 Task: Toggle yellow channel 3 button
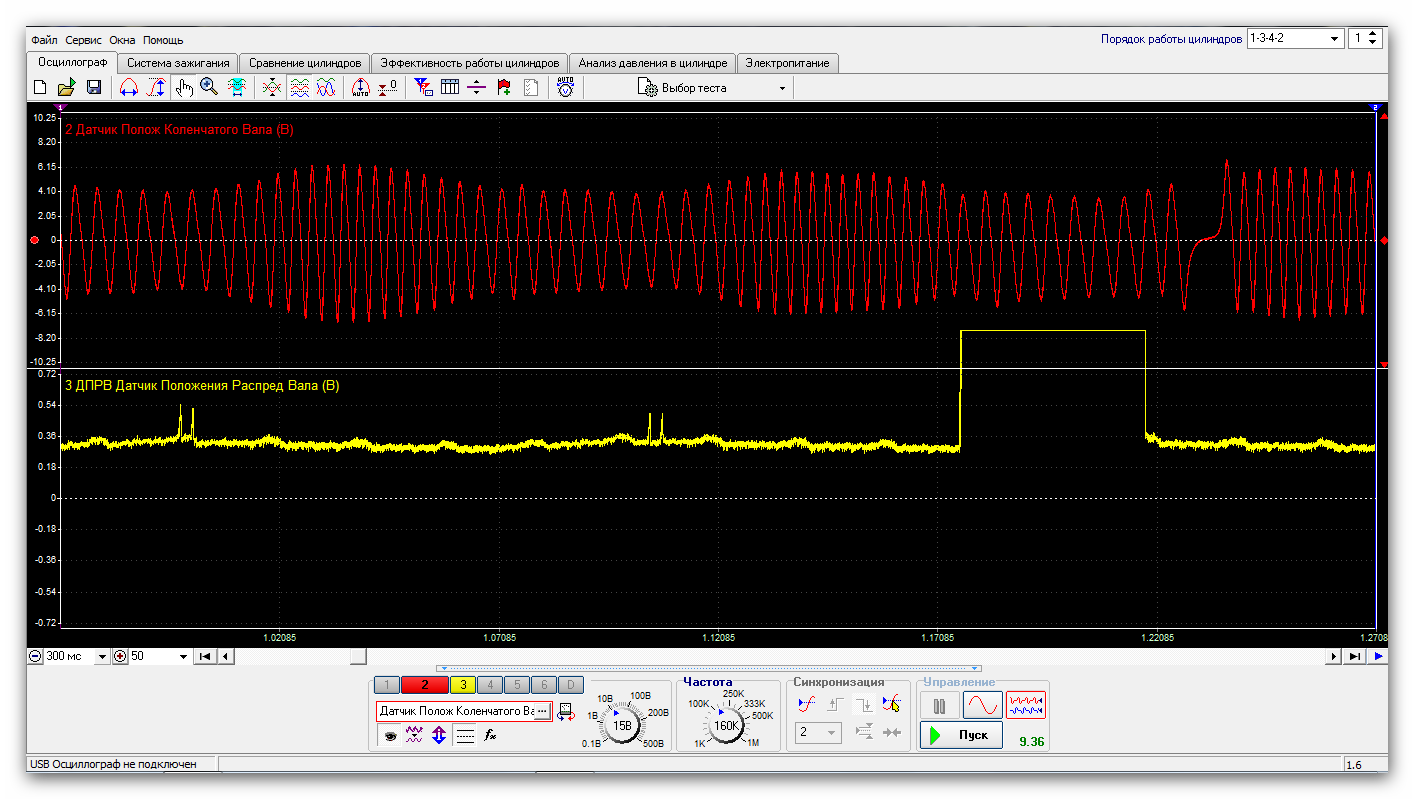point(463,685)
